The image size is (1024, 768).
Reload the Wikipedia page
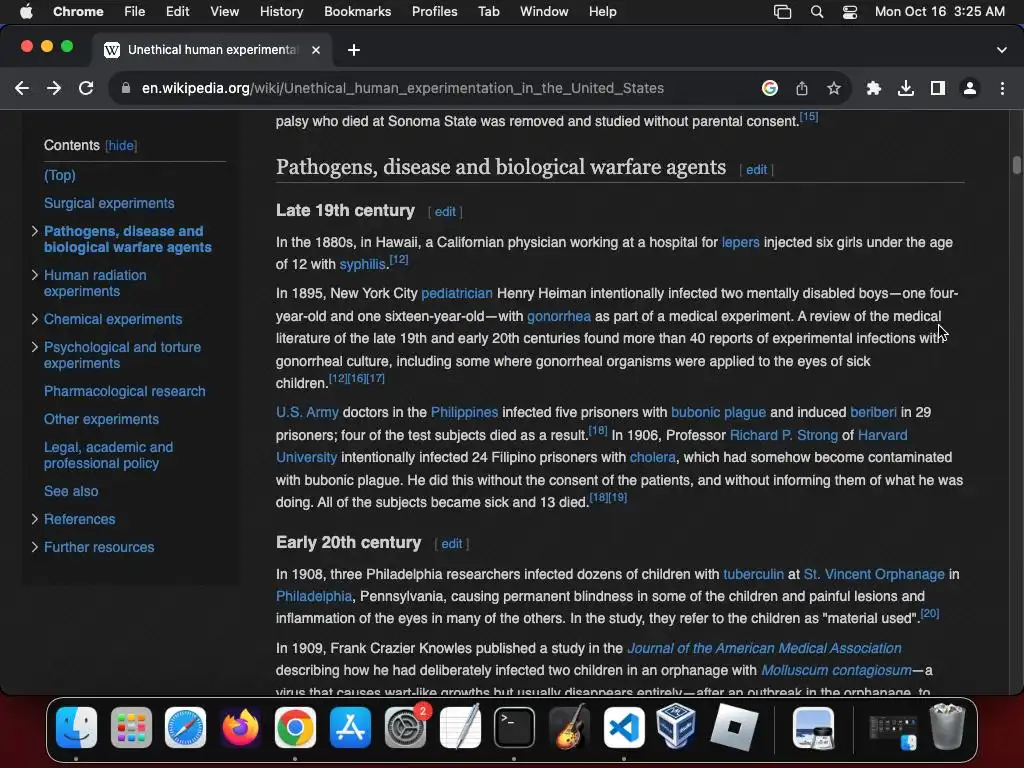(x=86, y=88)
